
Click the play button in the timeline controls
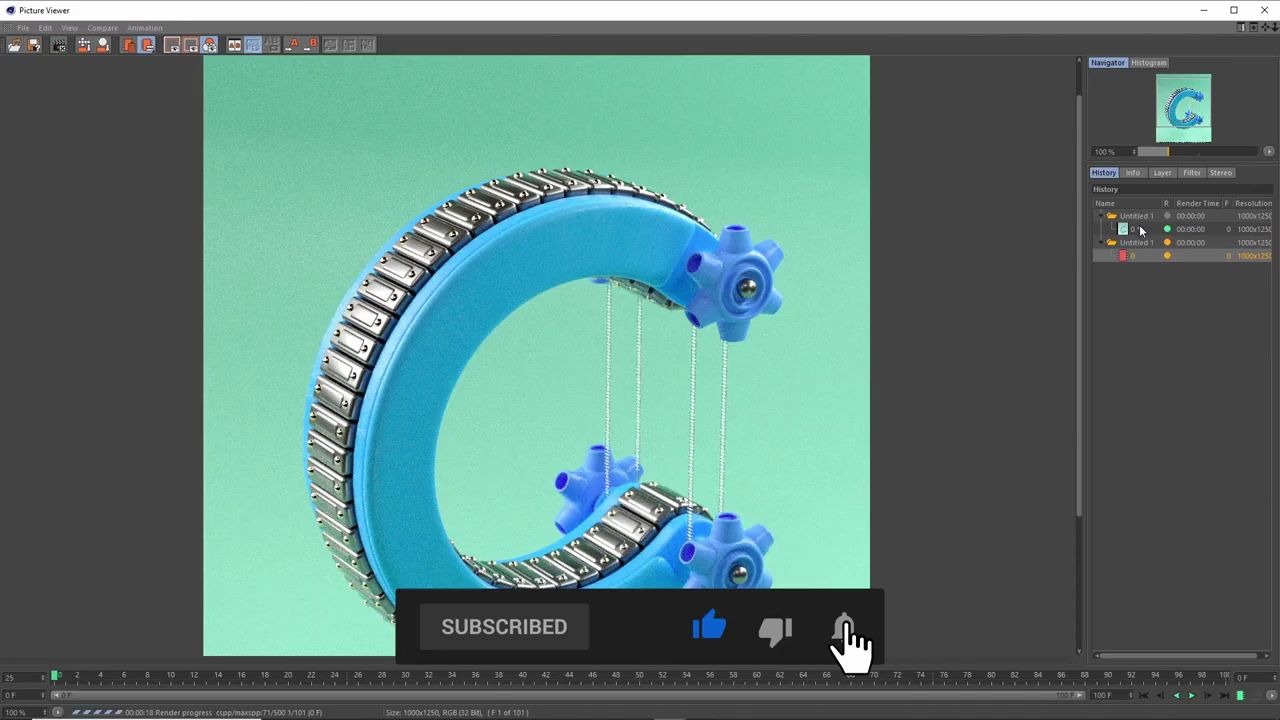(1192, 695)
